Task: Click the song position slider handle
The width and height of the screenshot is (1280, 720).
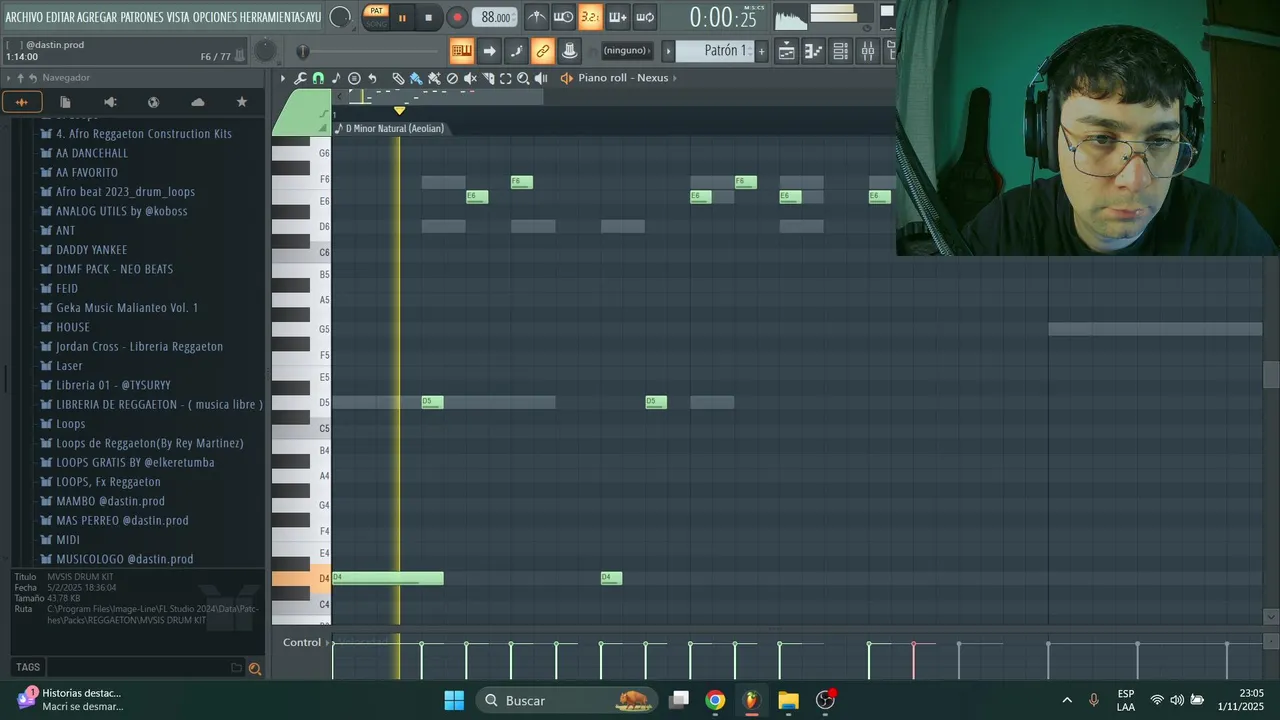Action: pyautogui.click(x=302, y=52)
